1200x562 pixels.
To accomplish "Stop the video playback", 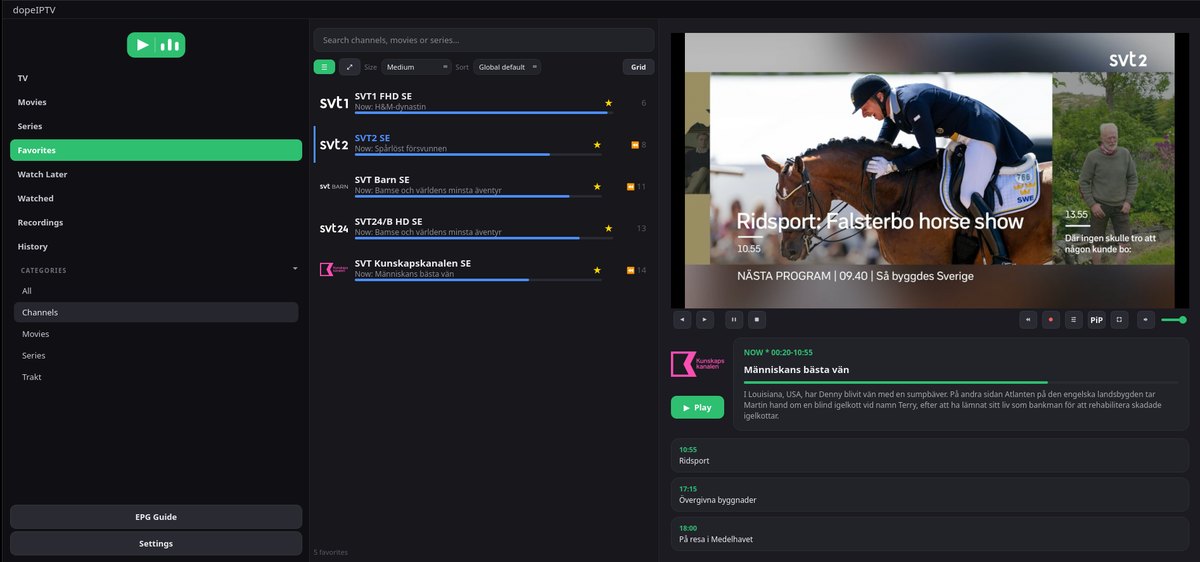I will 757,320.
